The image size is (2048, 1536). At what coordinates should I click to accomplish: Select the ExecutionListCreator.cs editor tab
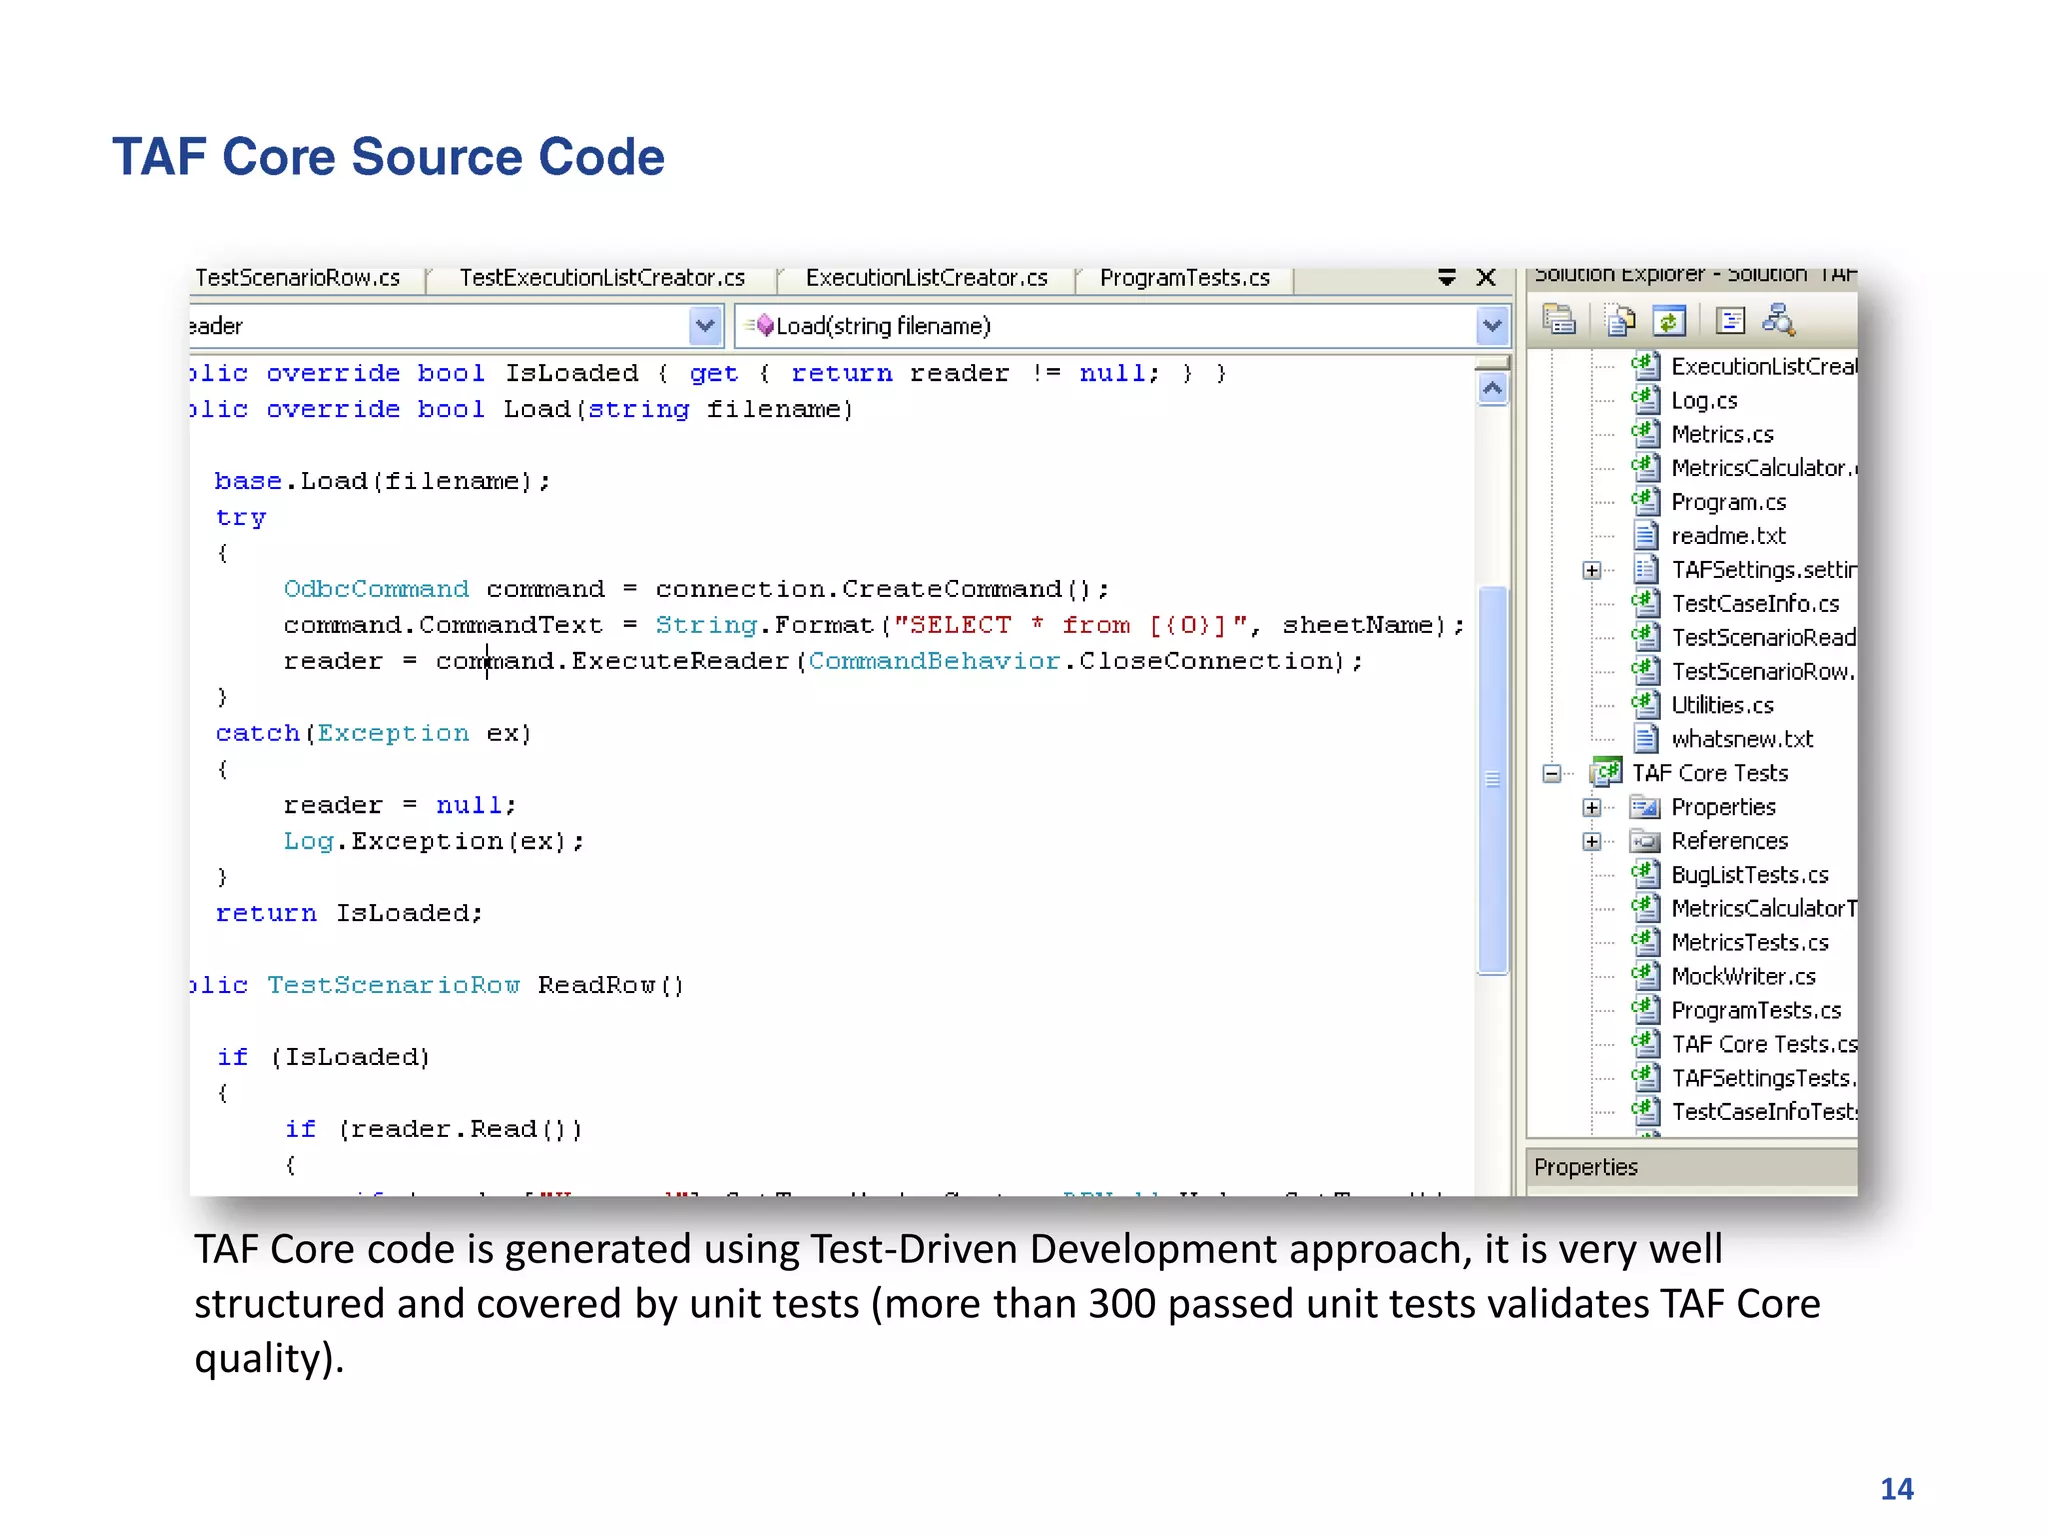[x=926, y=278]
